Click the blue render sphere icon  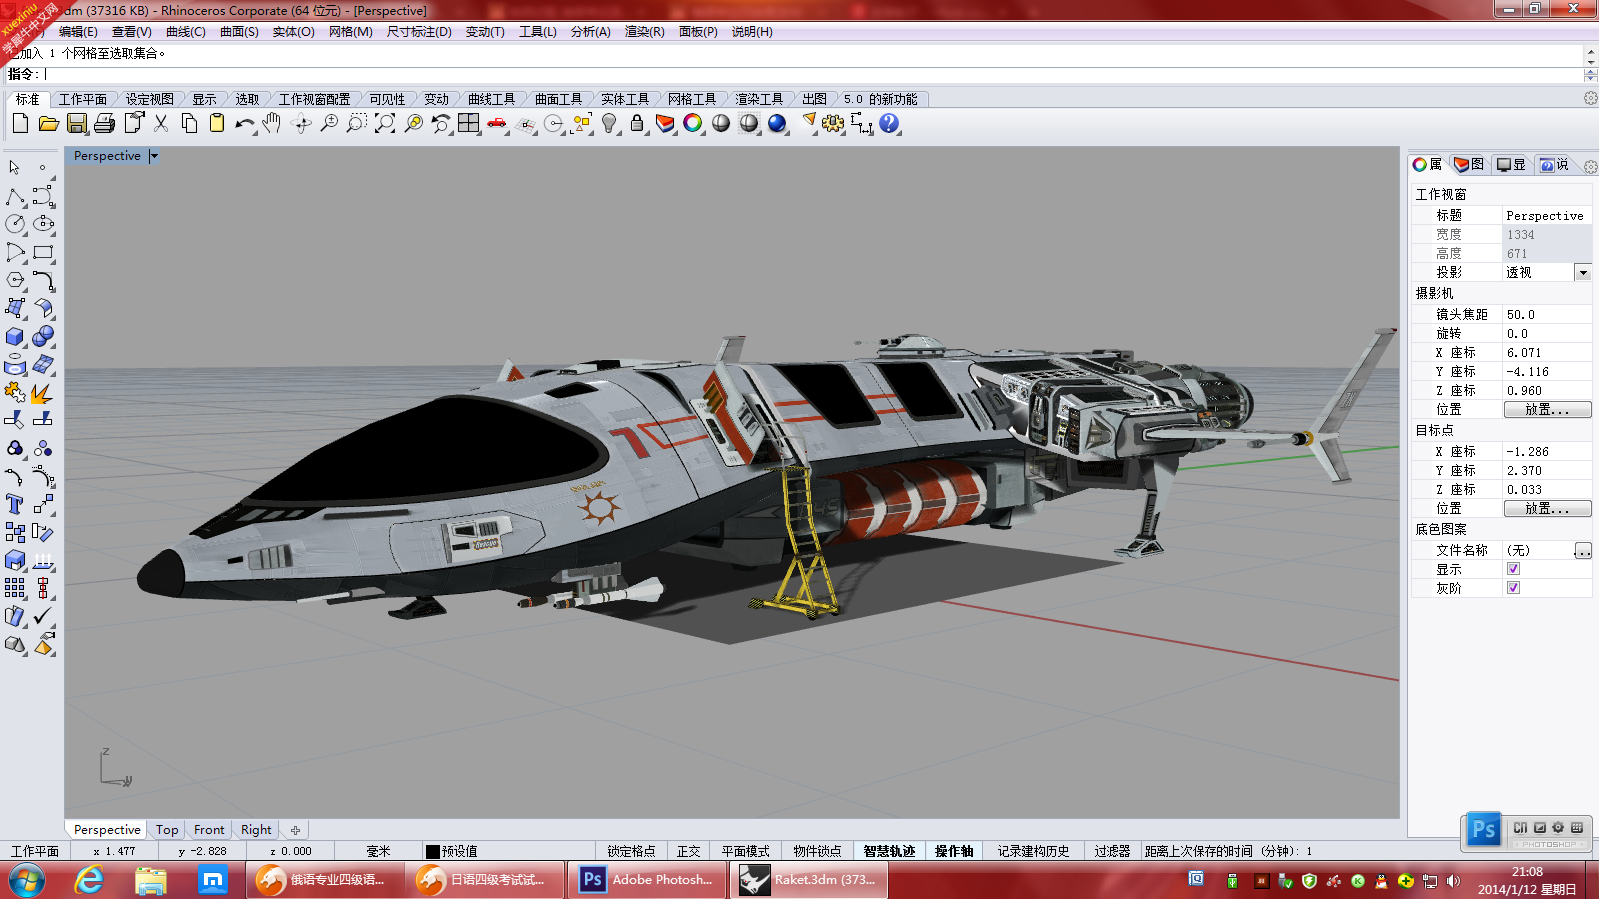click(777, 123)
